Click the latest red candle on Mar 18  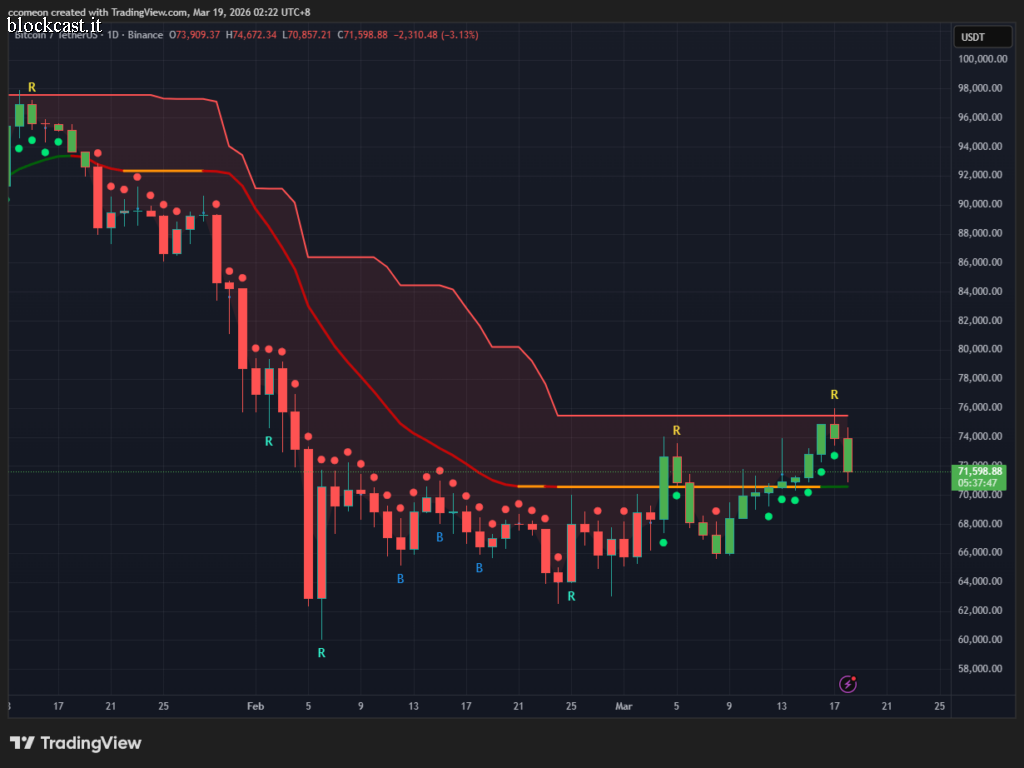848,455
